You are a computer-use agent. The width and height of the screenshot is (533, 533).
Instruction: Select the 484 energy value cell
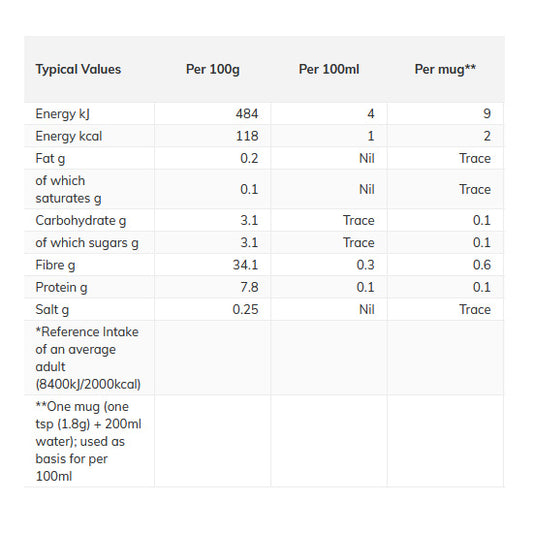pos(247,114)
